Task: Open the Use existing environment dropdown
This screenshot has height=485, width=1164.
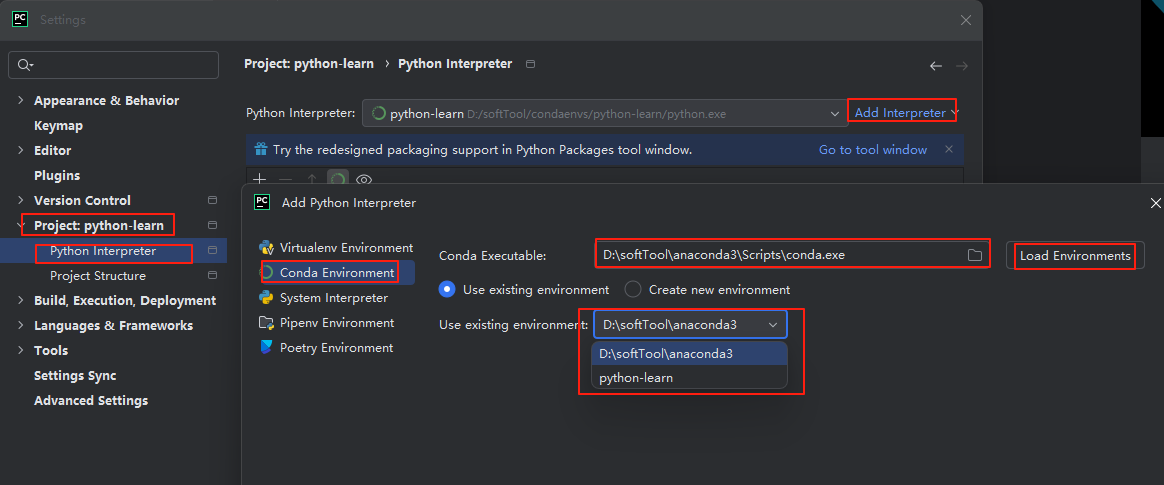Action: pyautogui.click(x=690, y=325)
